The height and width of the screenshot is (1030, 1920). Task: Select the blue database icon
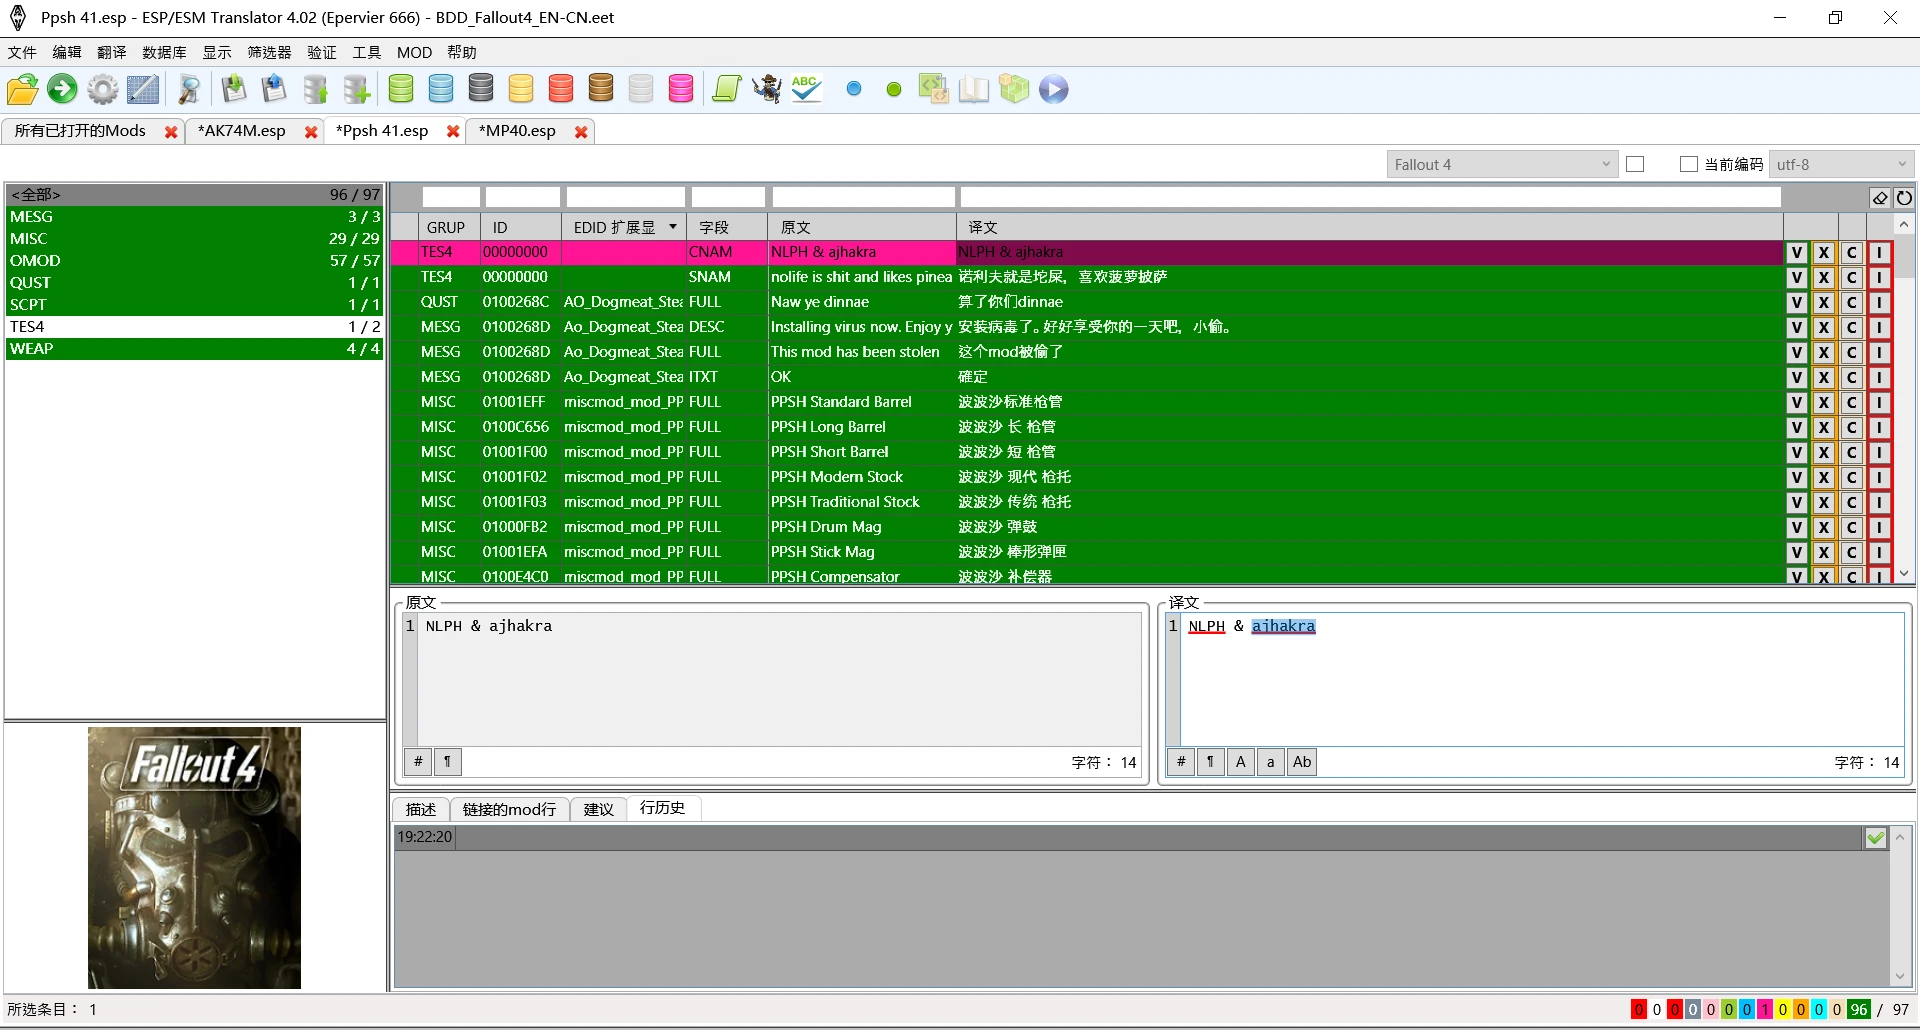point(441,89)
